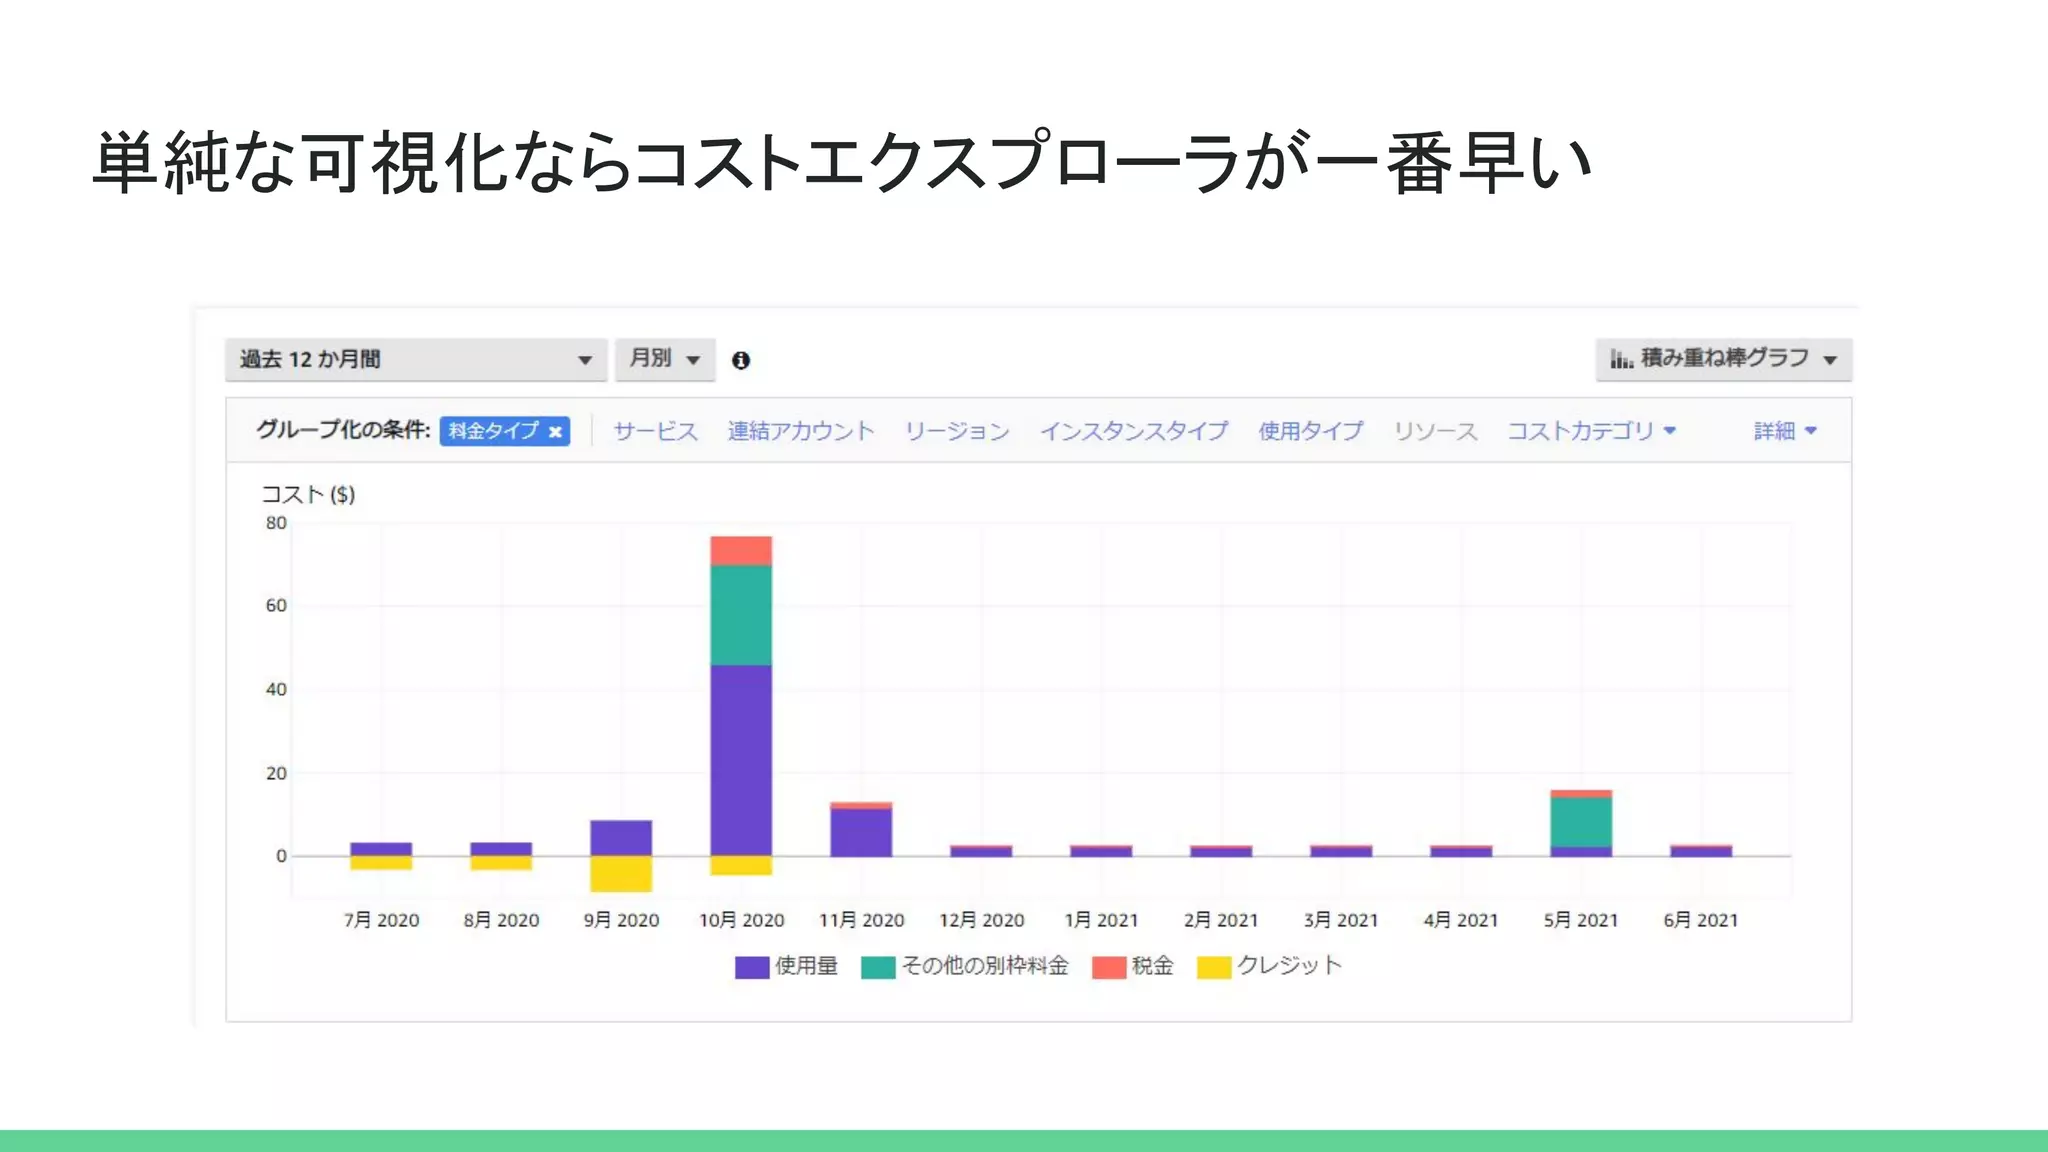Group by 連結アカウント
2048x1152 pixels.
point(801,431)
